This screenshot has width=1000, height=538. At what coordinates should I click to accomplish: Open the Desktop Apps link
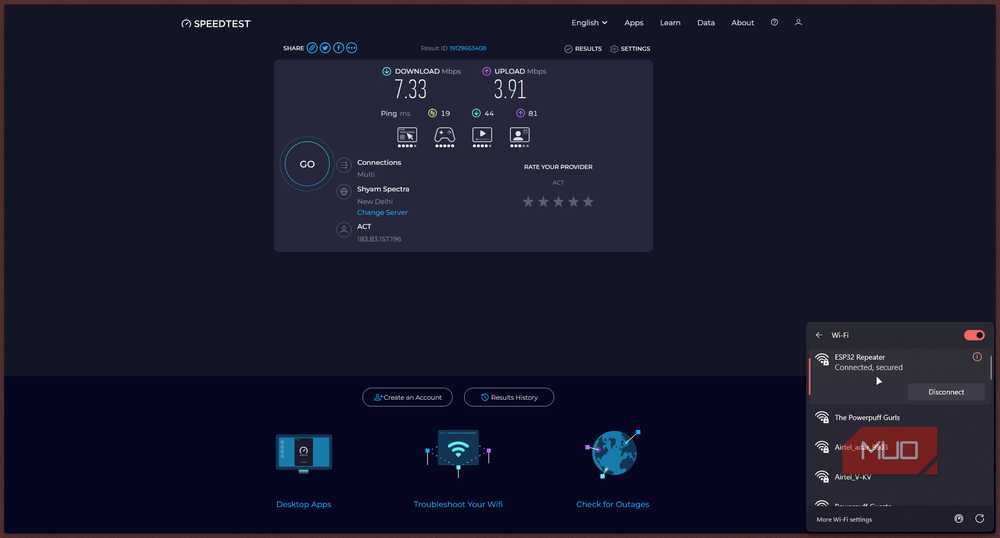304,504
